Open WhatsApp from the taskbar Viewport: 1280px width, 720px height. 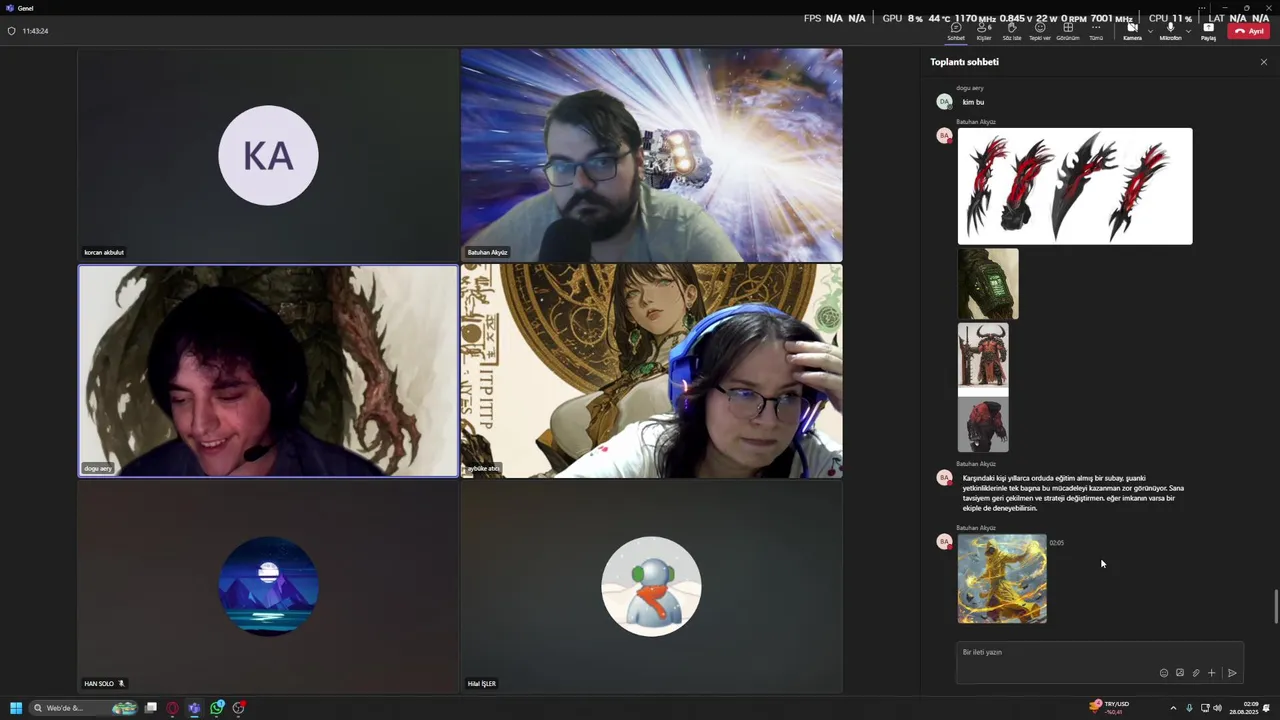coord(217,708)
